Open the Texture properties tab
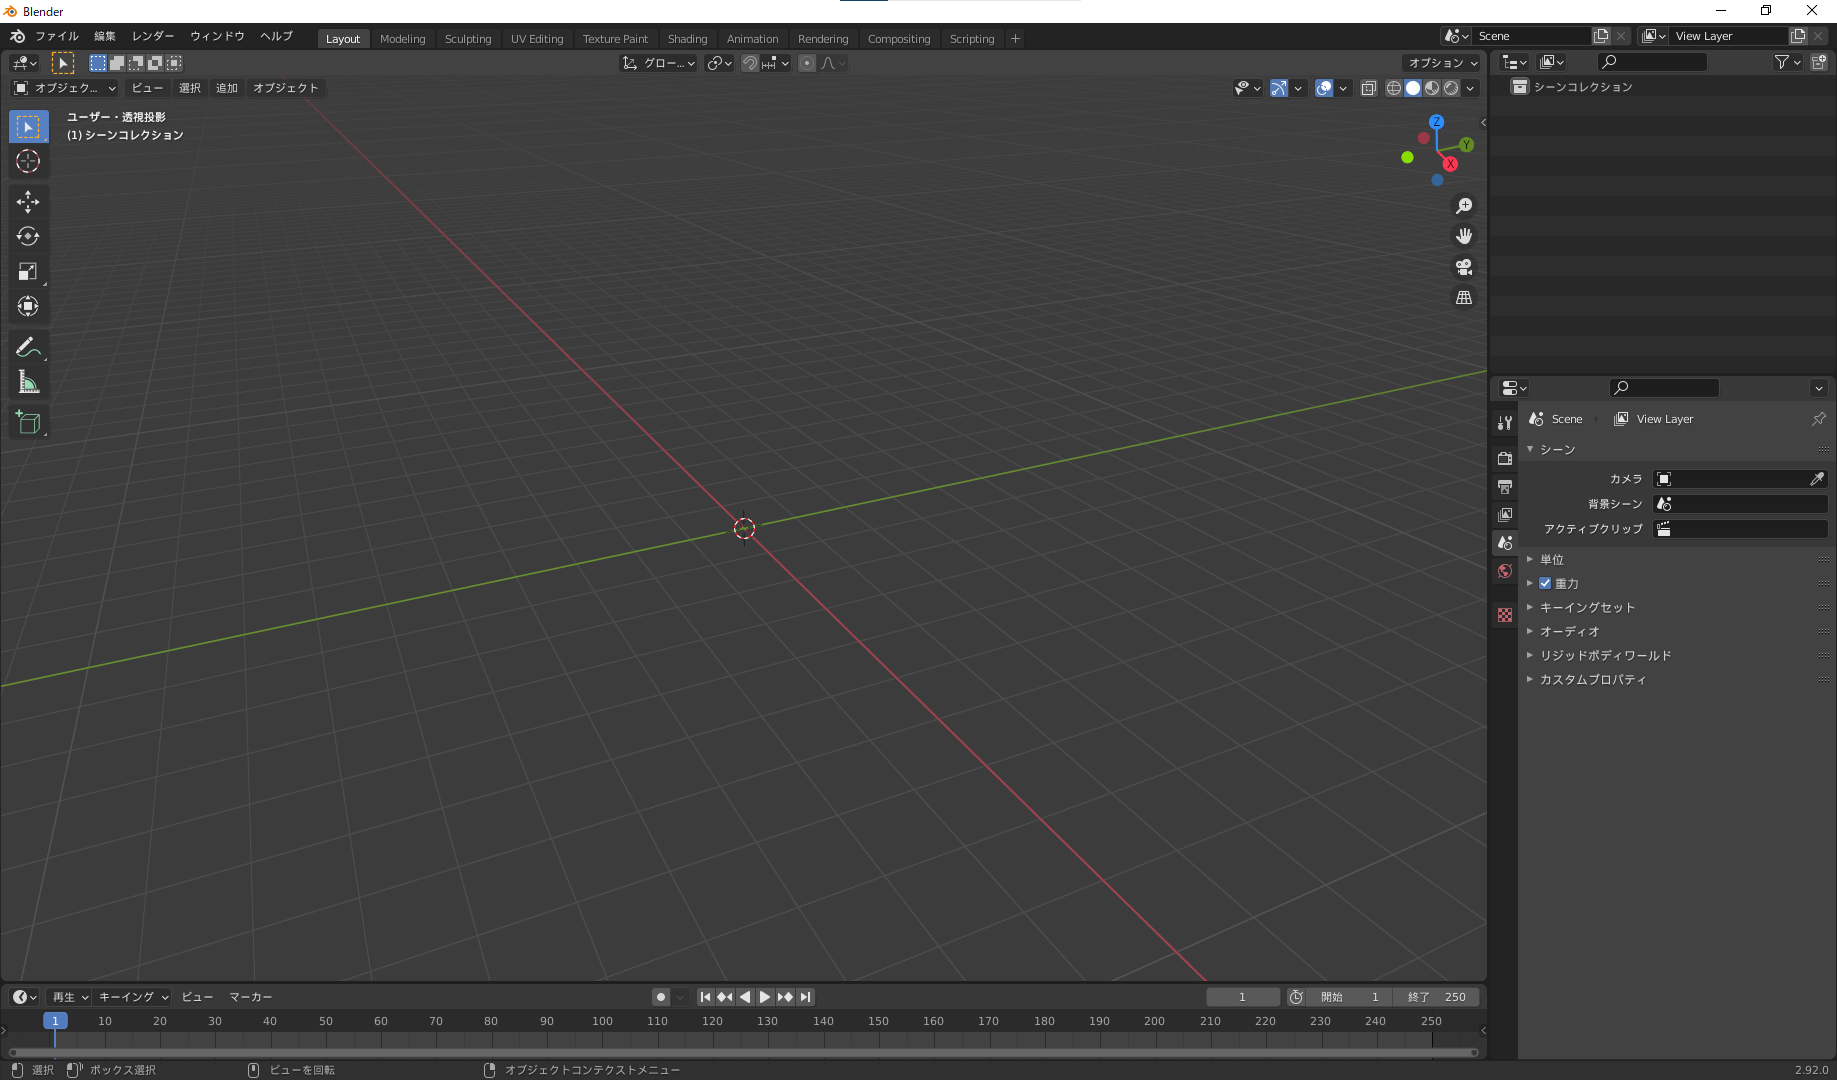 (x=1505, y=615)
